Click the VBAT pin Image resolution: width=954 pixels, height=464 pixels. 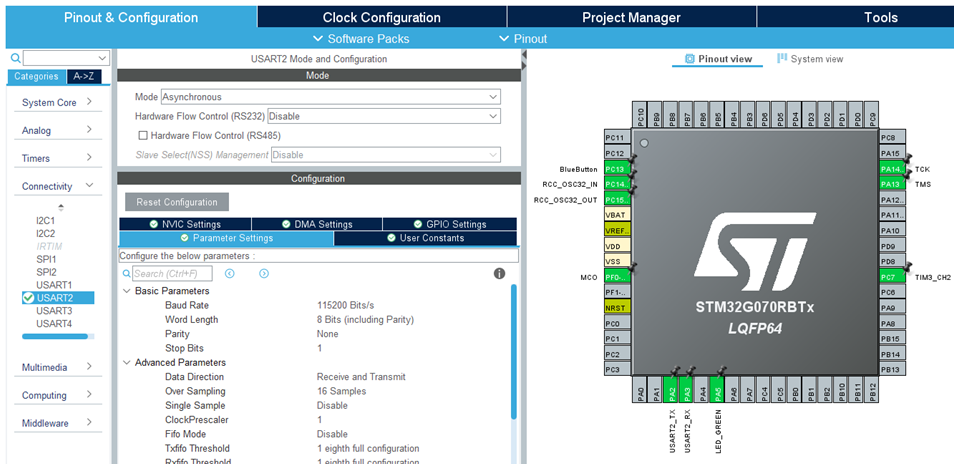pos(618,215)
